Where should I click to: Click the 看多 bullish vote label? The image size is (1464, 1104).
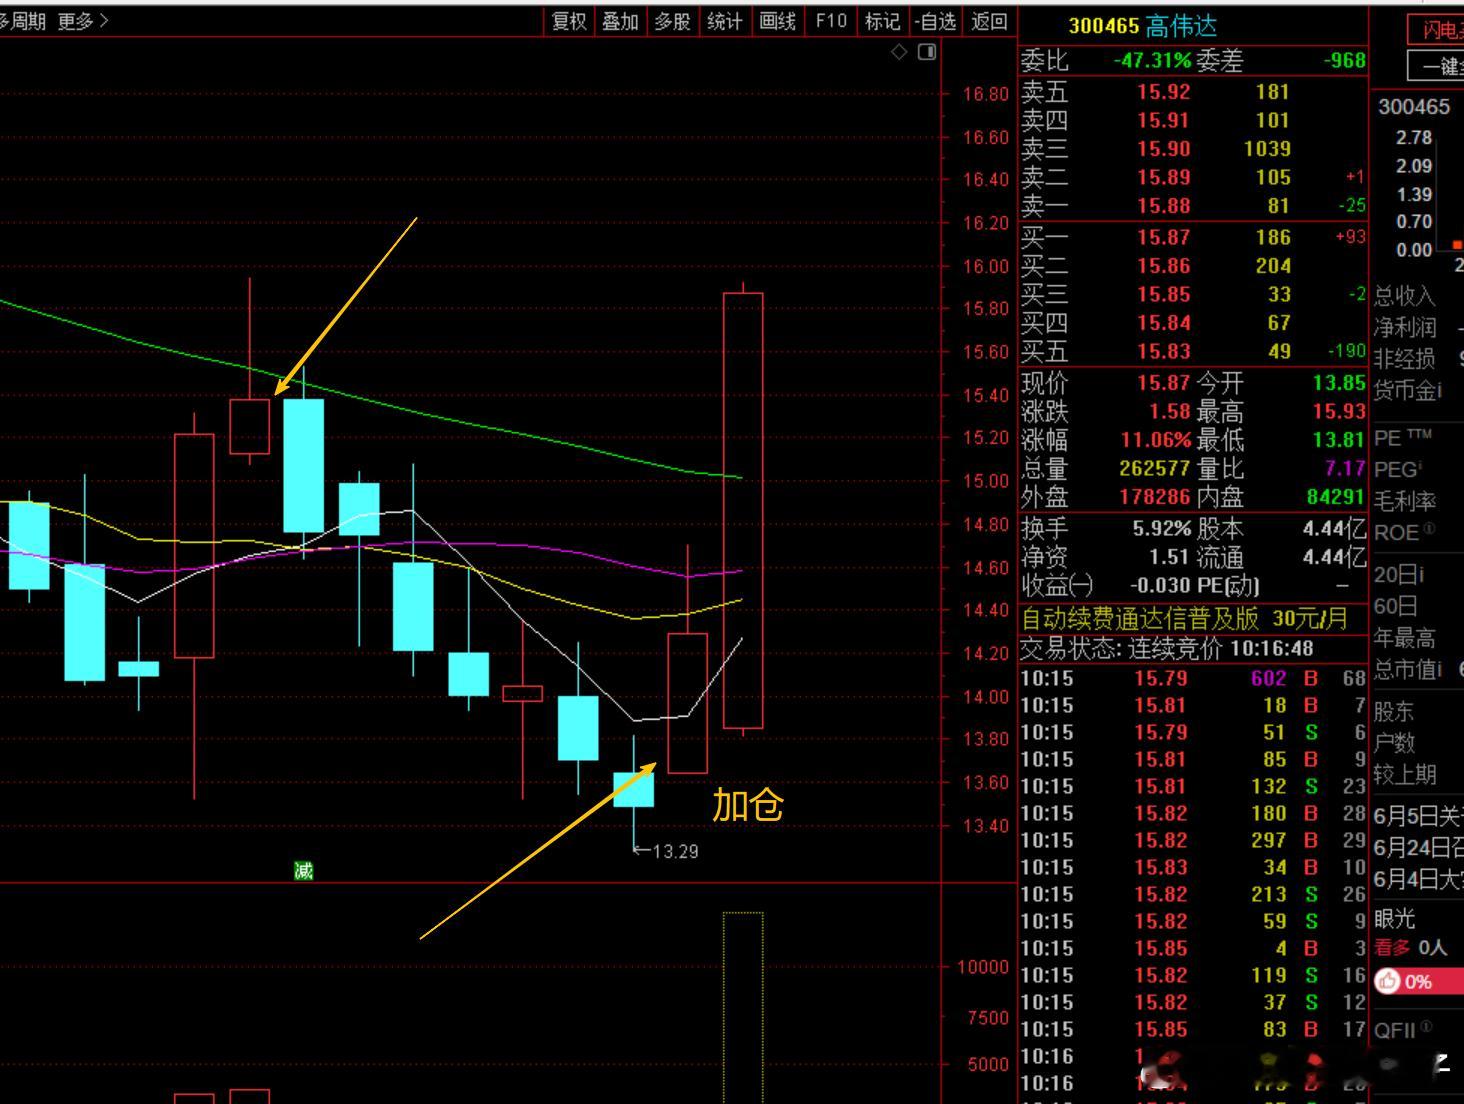pyautogui.click(x=1392, y=947)
